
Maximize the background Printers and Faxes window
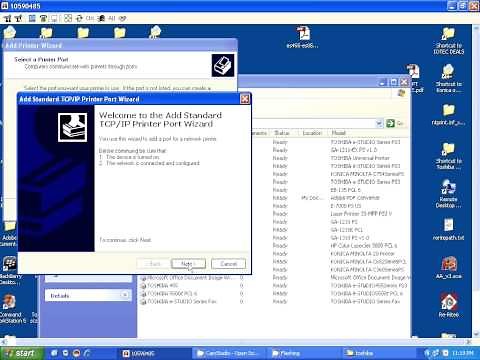(x=394, y=82)
